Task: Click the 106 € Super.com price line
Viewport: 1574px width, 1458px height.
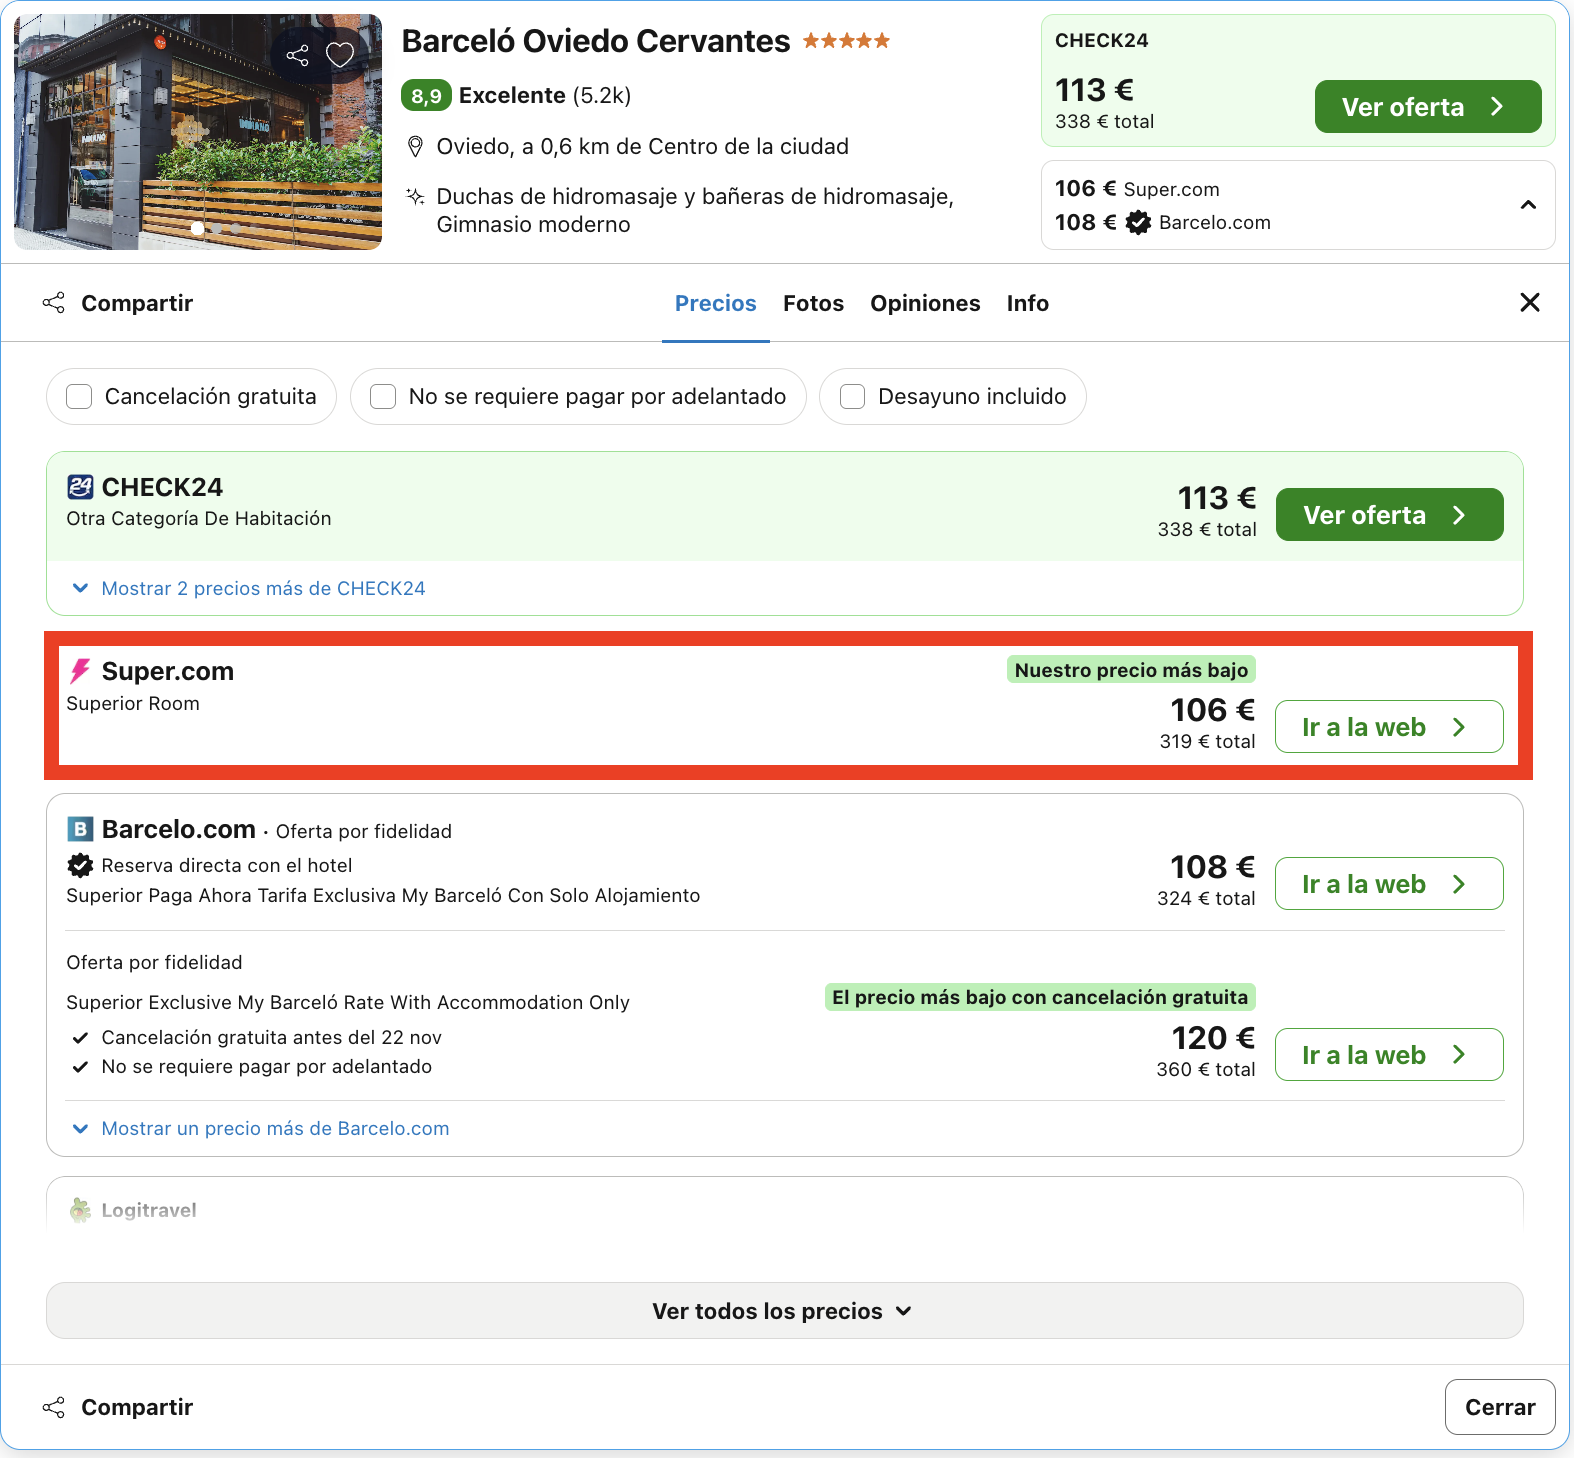Action: click(1137, 189)
